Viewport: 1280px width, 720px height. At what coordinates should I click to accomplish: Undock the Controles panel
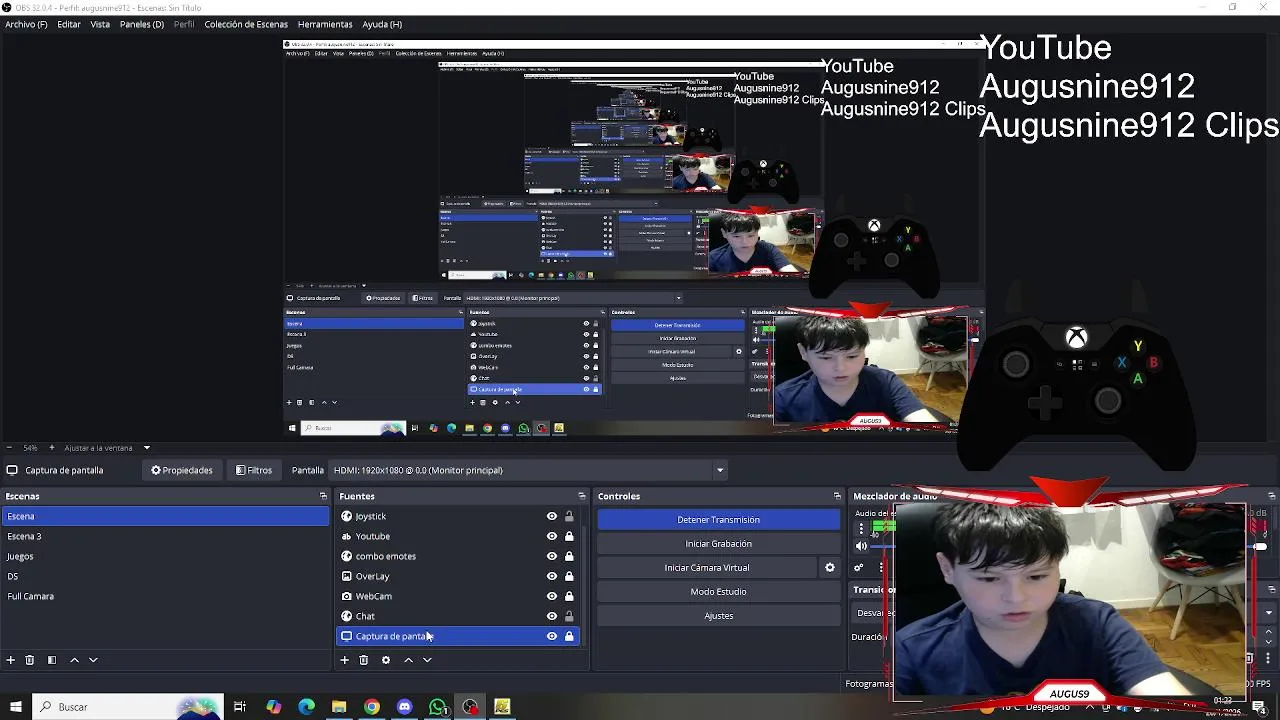coord(837,496)
